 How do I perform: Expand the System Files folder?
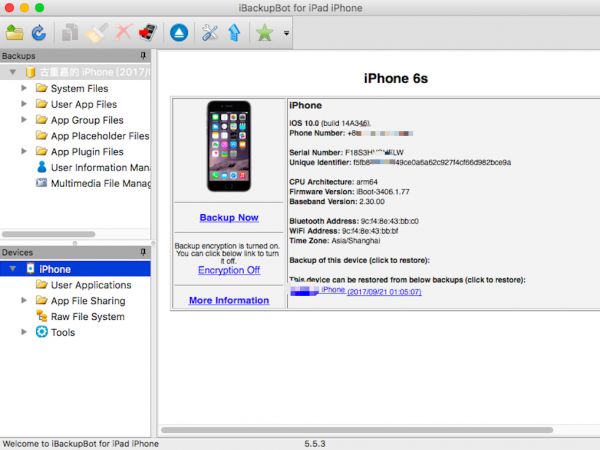[24, 88]
